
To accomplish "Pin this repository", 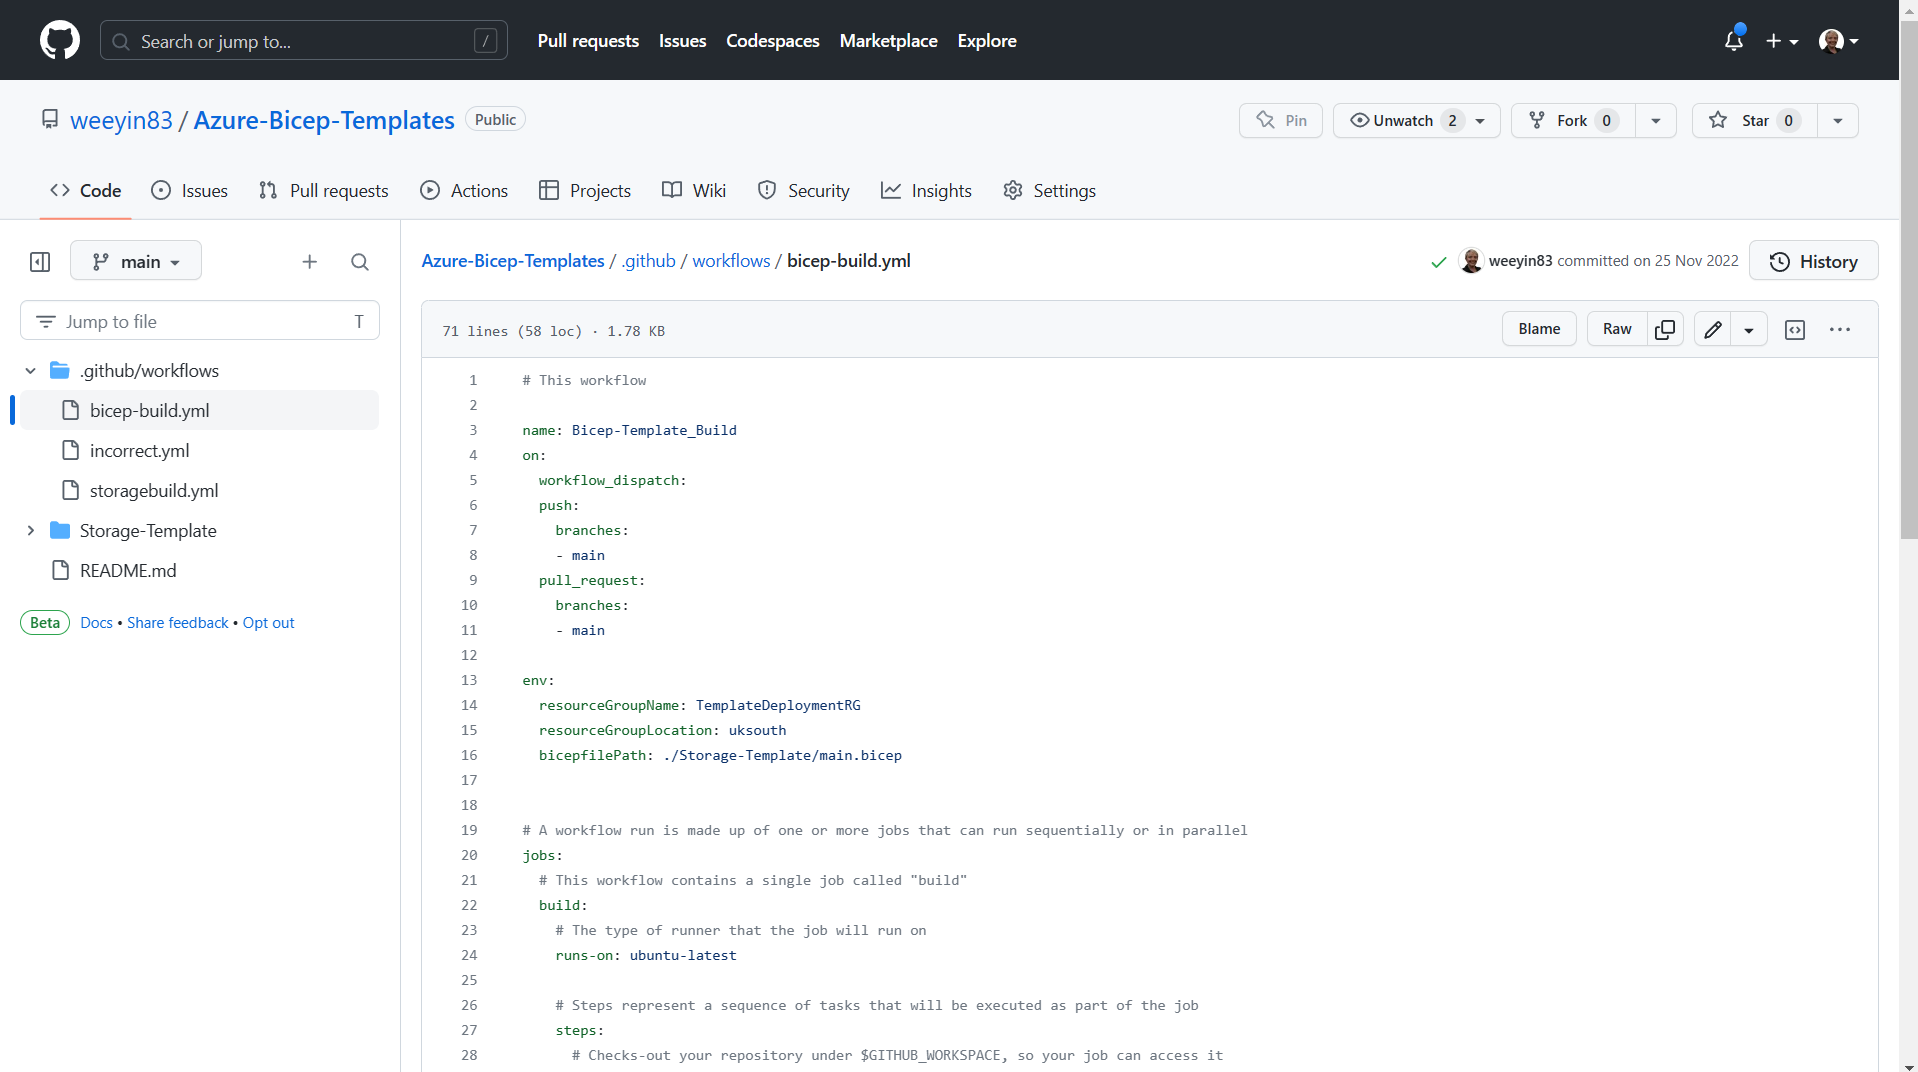I will pyautogui.click(x=1280, y=120).
